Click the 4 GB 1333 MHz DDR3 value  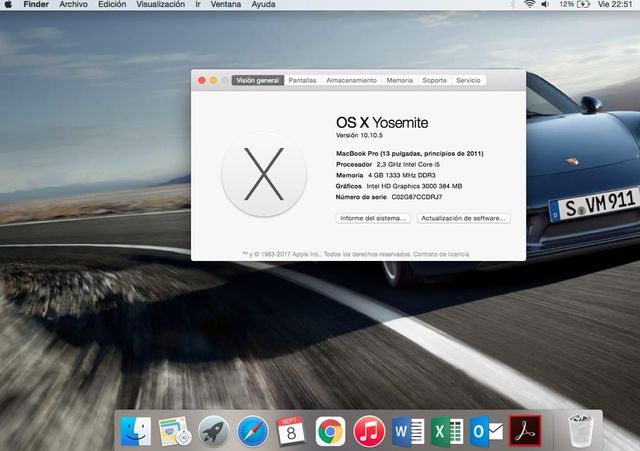tap(402, 175)
